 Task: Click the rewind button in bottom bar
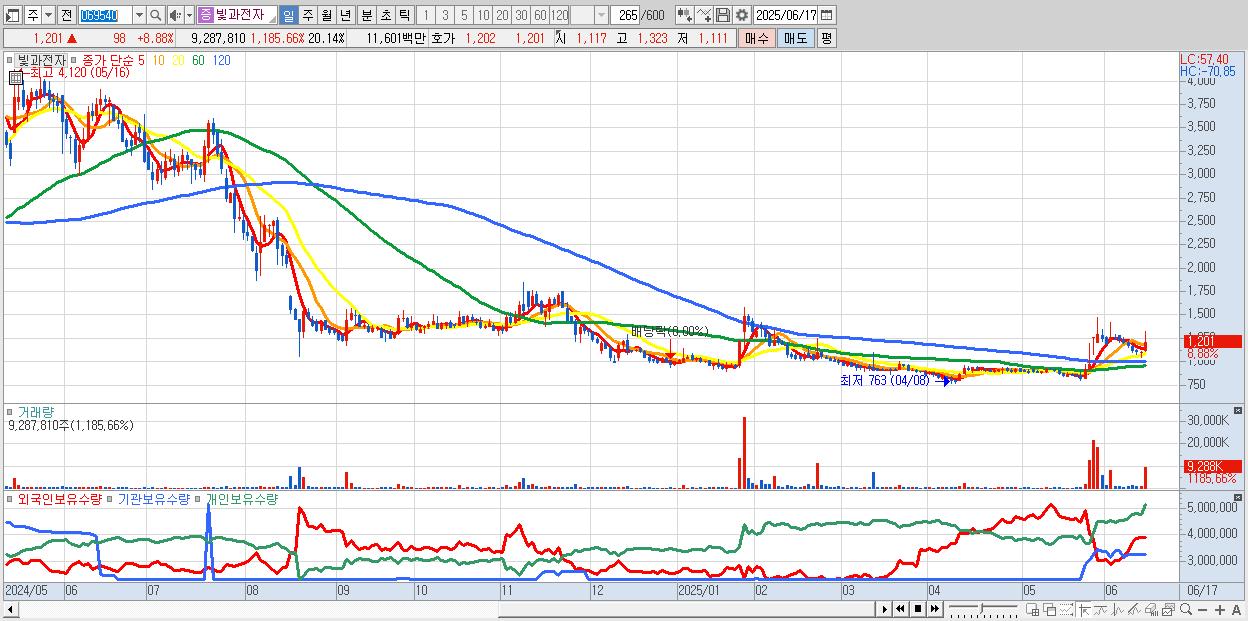(x=900, y=609)
